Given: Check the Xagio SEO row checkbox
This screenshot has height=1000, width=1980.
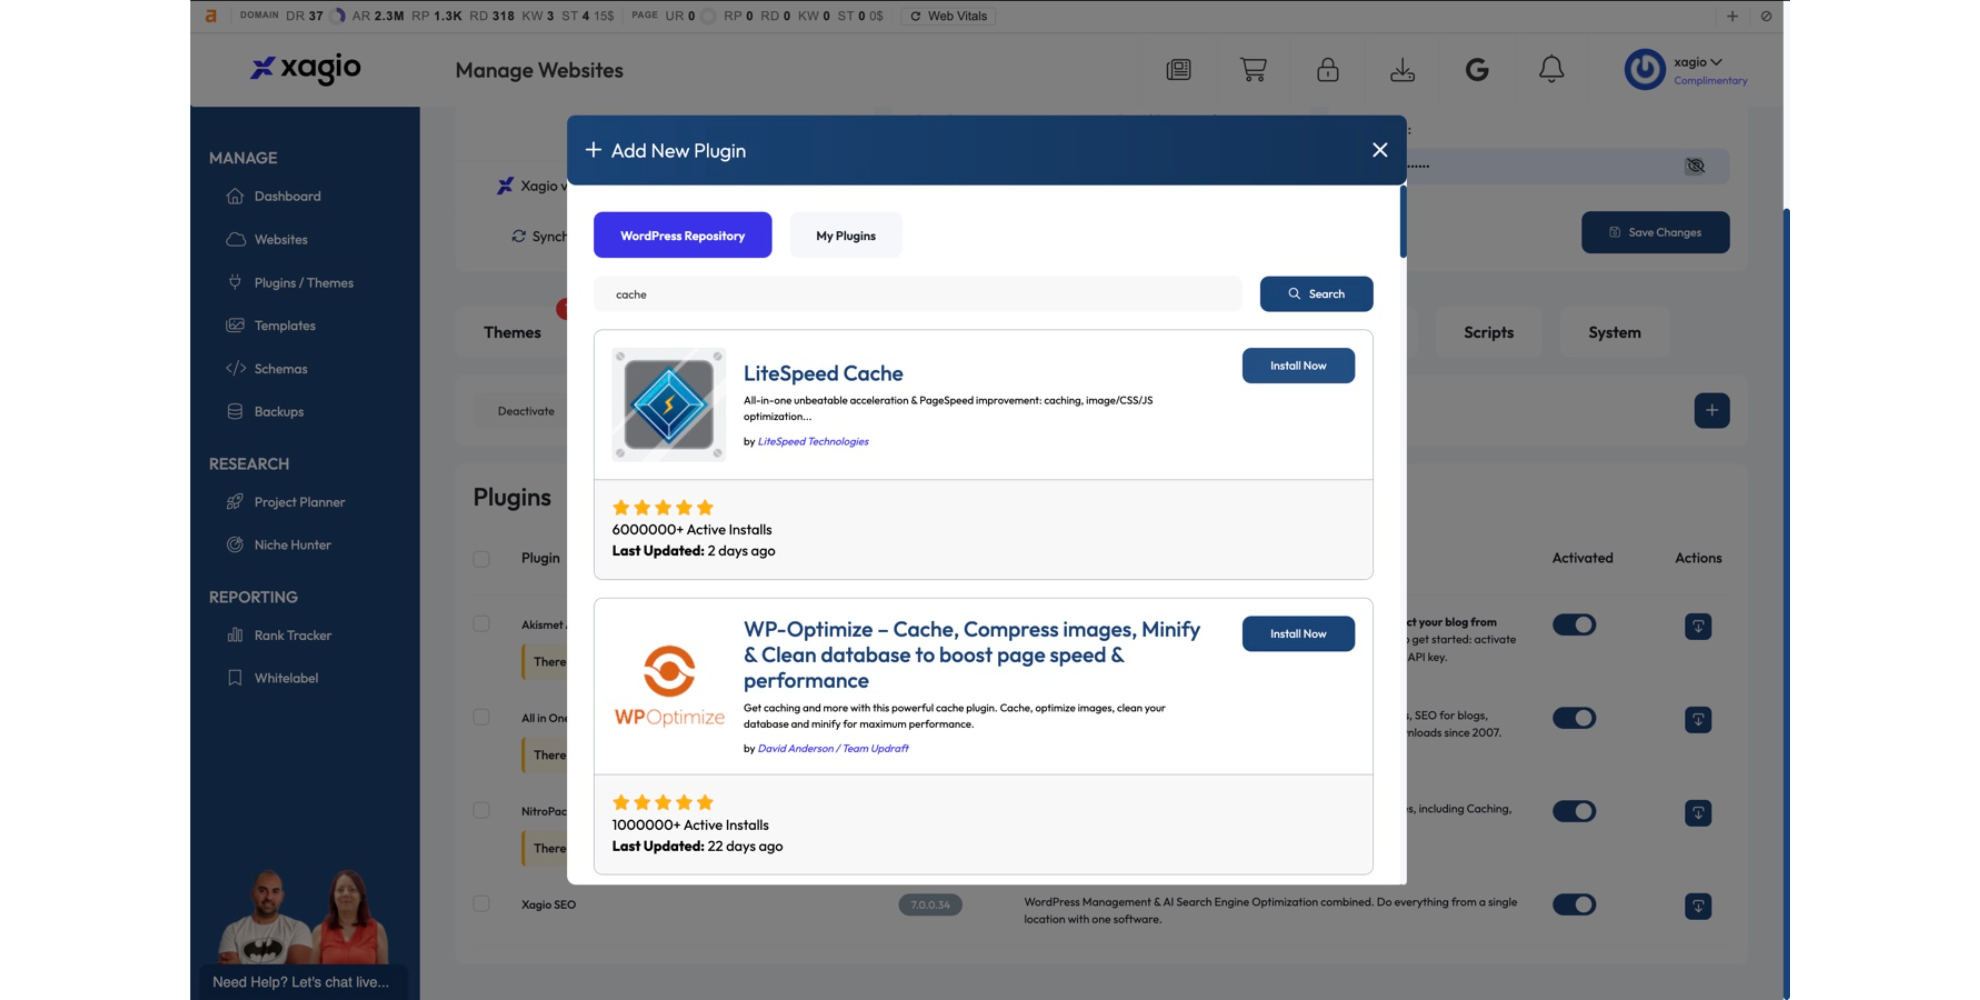Looking at the screenshot, I should pyautogui.click(x=481, y=904).
